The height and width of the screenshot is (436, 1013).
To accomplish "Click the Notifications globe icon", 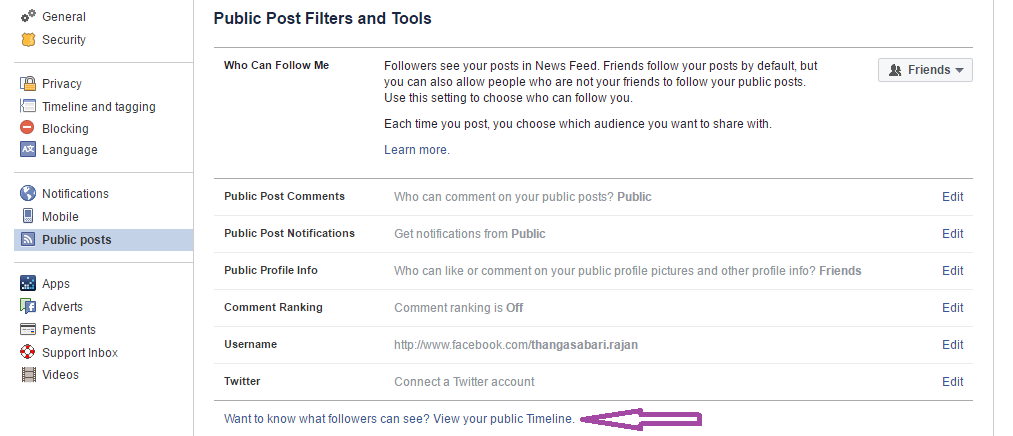I will (x=28, y=193).
